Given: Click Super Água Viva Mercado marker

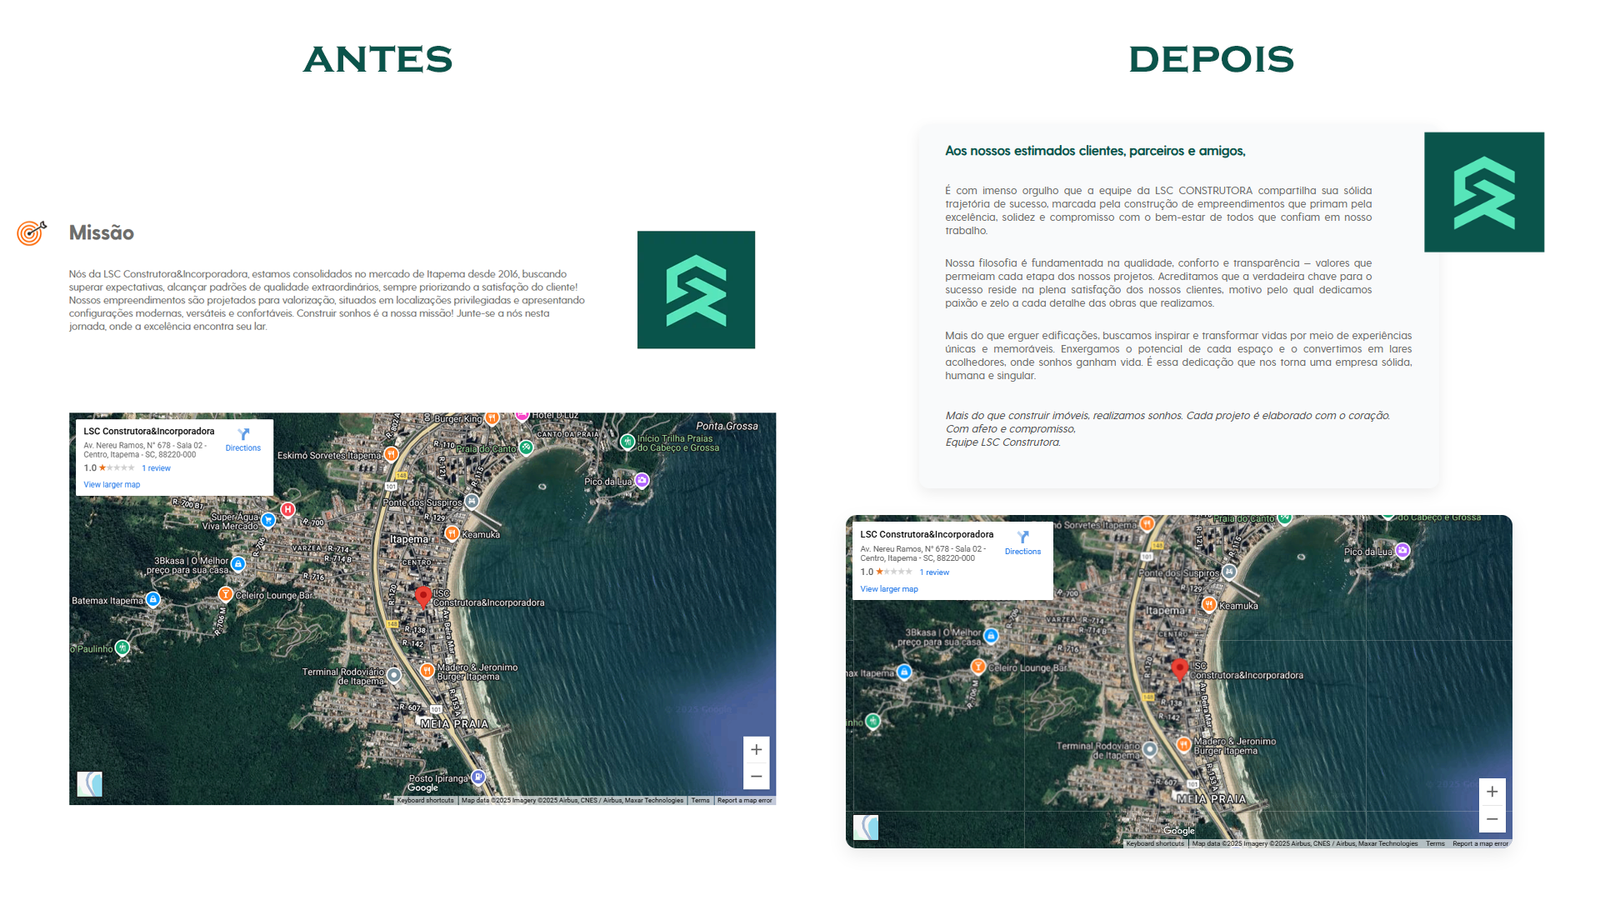Looking at the screenshot, I should tap(268, 520).
